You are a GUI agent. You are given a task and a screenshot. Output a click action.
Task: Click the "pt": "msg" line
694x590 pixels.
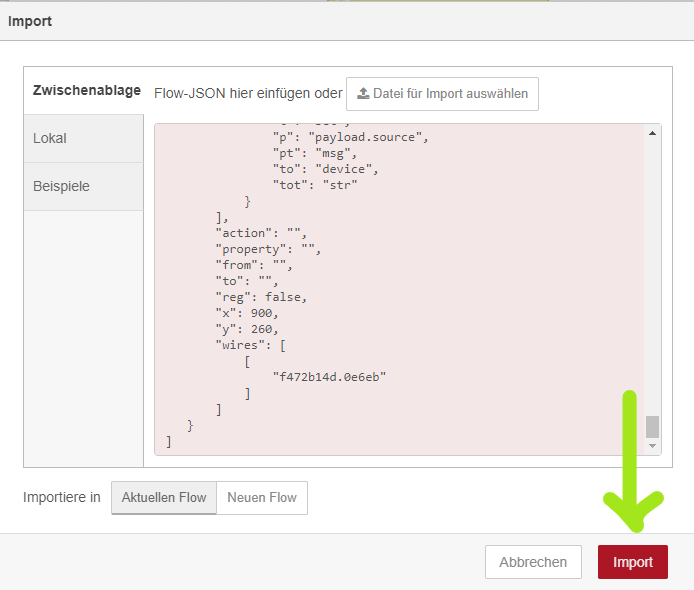[315, 153]
